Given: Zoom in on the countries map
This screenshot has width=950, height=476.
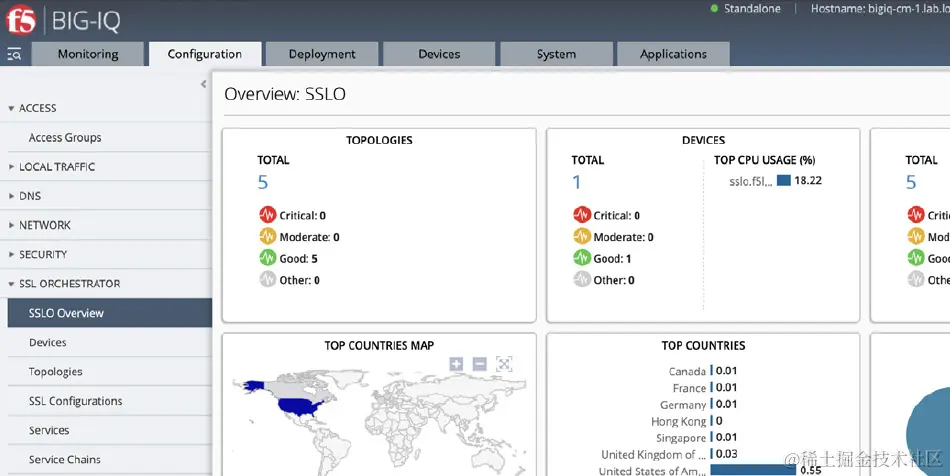Looking at the screenshot, I should [x=456, y=364].
